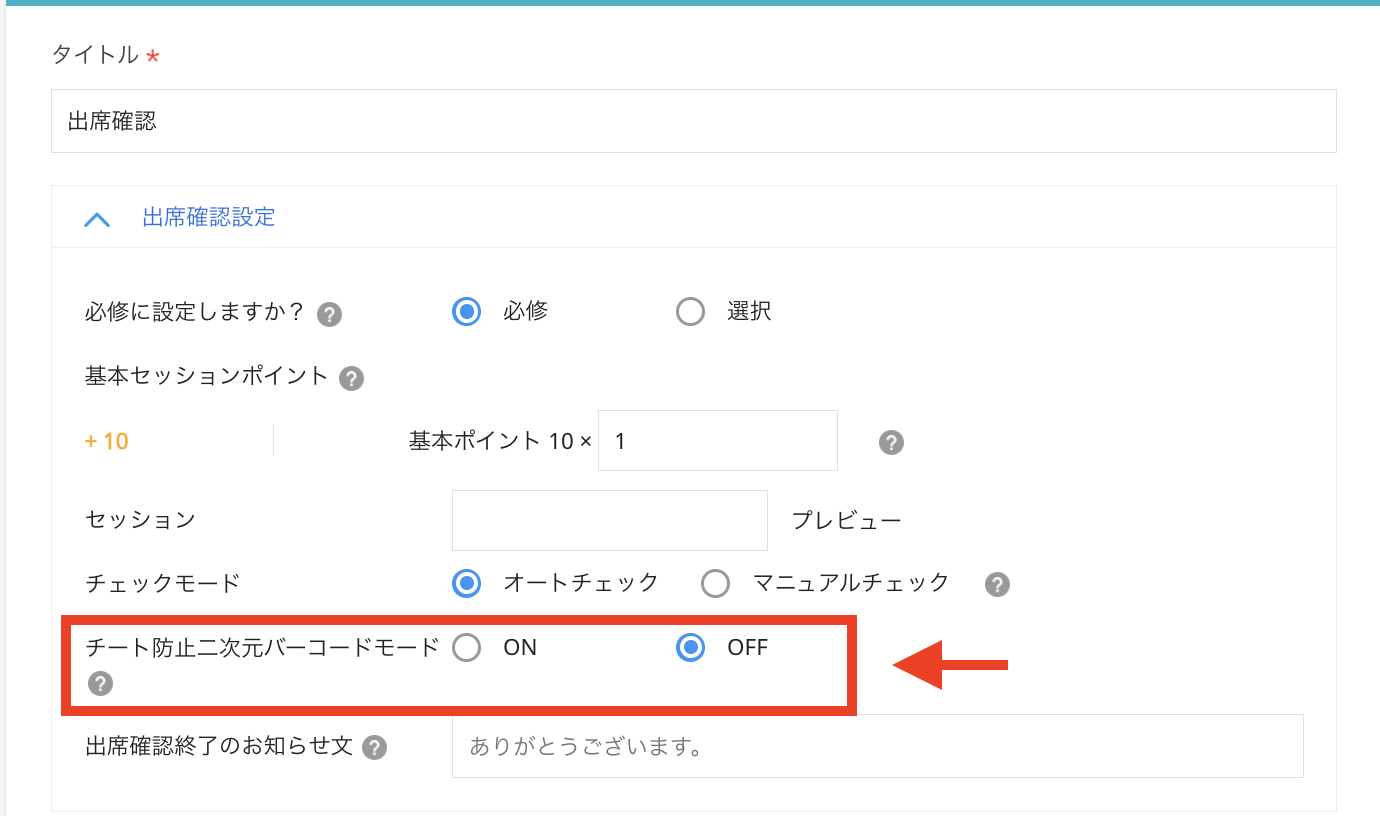Screen dimensions: 1380x816
Task: Click the base point multiplier field
Action: point(717,441)
